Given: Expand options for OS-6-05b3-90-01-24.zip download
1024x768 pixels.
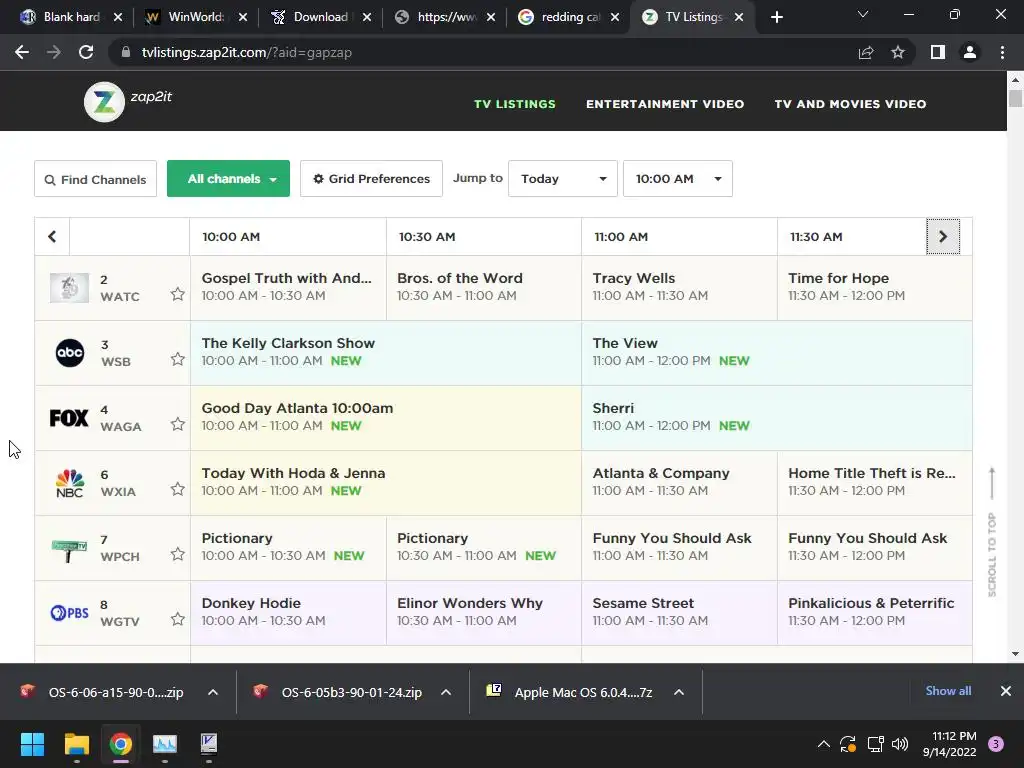Looking at the screenshot, I should pos(446,692).
